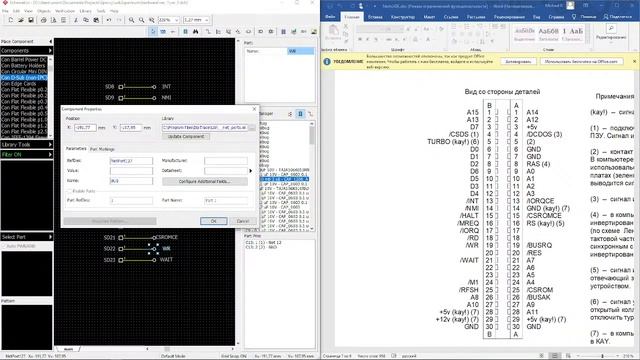This screenshot has width=640, height=360.
Task: Expand the Library Tools section
Action: pos(27,144)
